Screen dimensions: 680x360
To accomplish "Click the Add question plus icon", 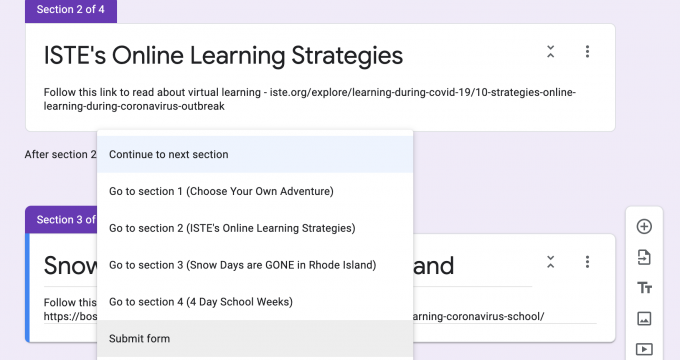I will click(x=644, y=226).
